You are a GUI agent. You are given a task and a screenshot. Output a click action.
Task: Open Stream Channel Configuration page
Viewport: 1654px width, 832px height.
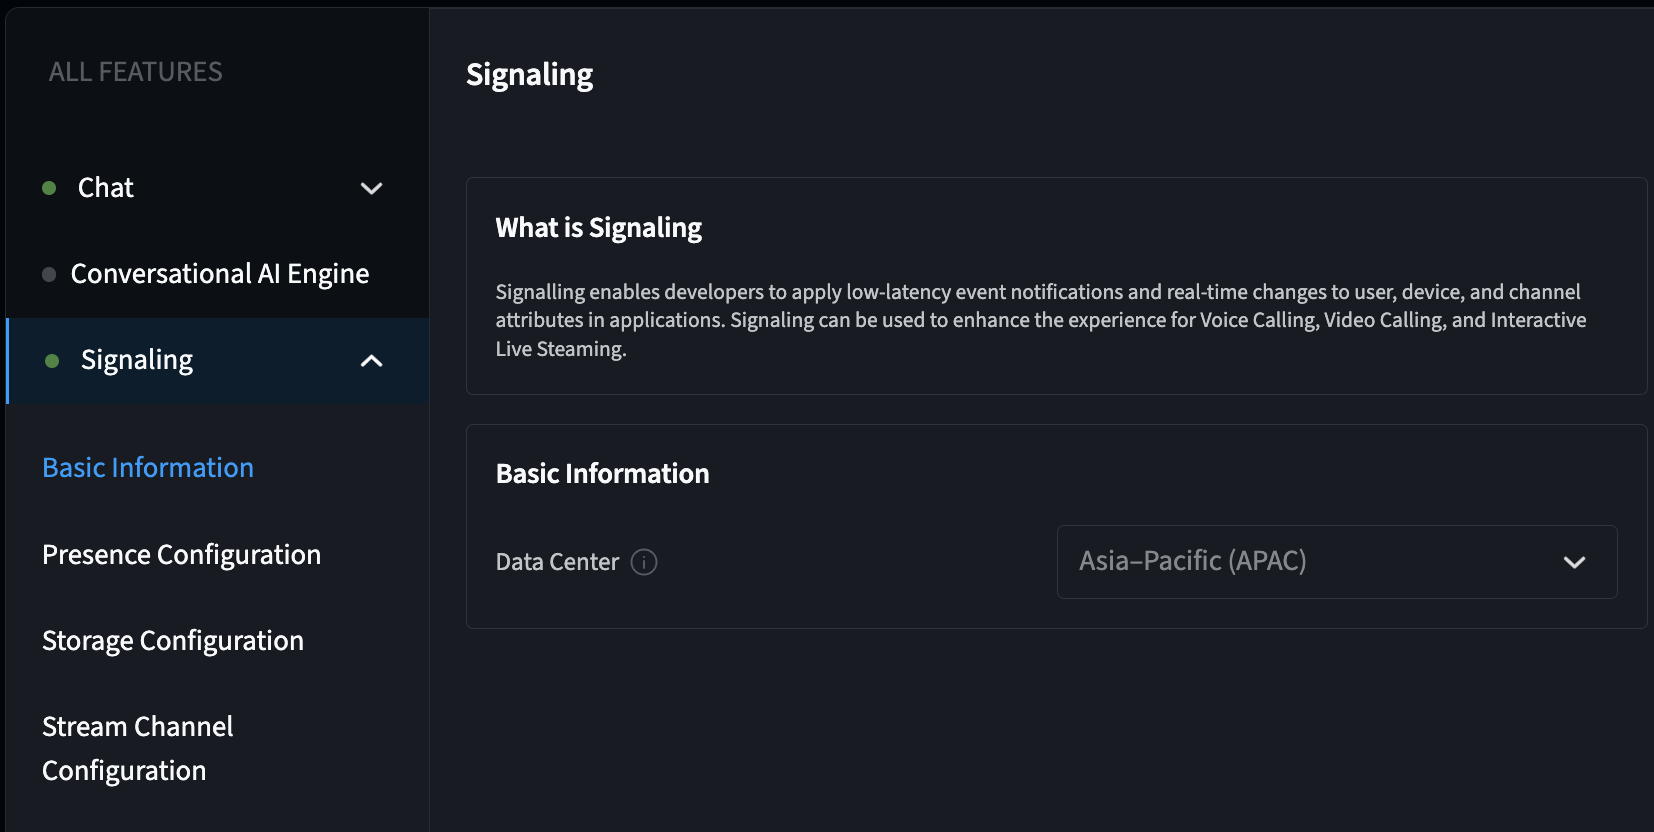(138, 748)
